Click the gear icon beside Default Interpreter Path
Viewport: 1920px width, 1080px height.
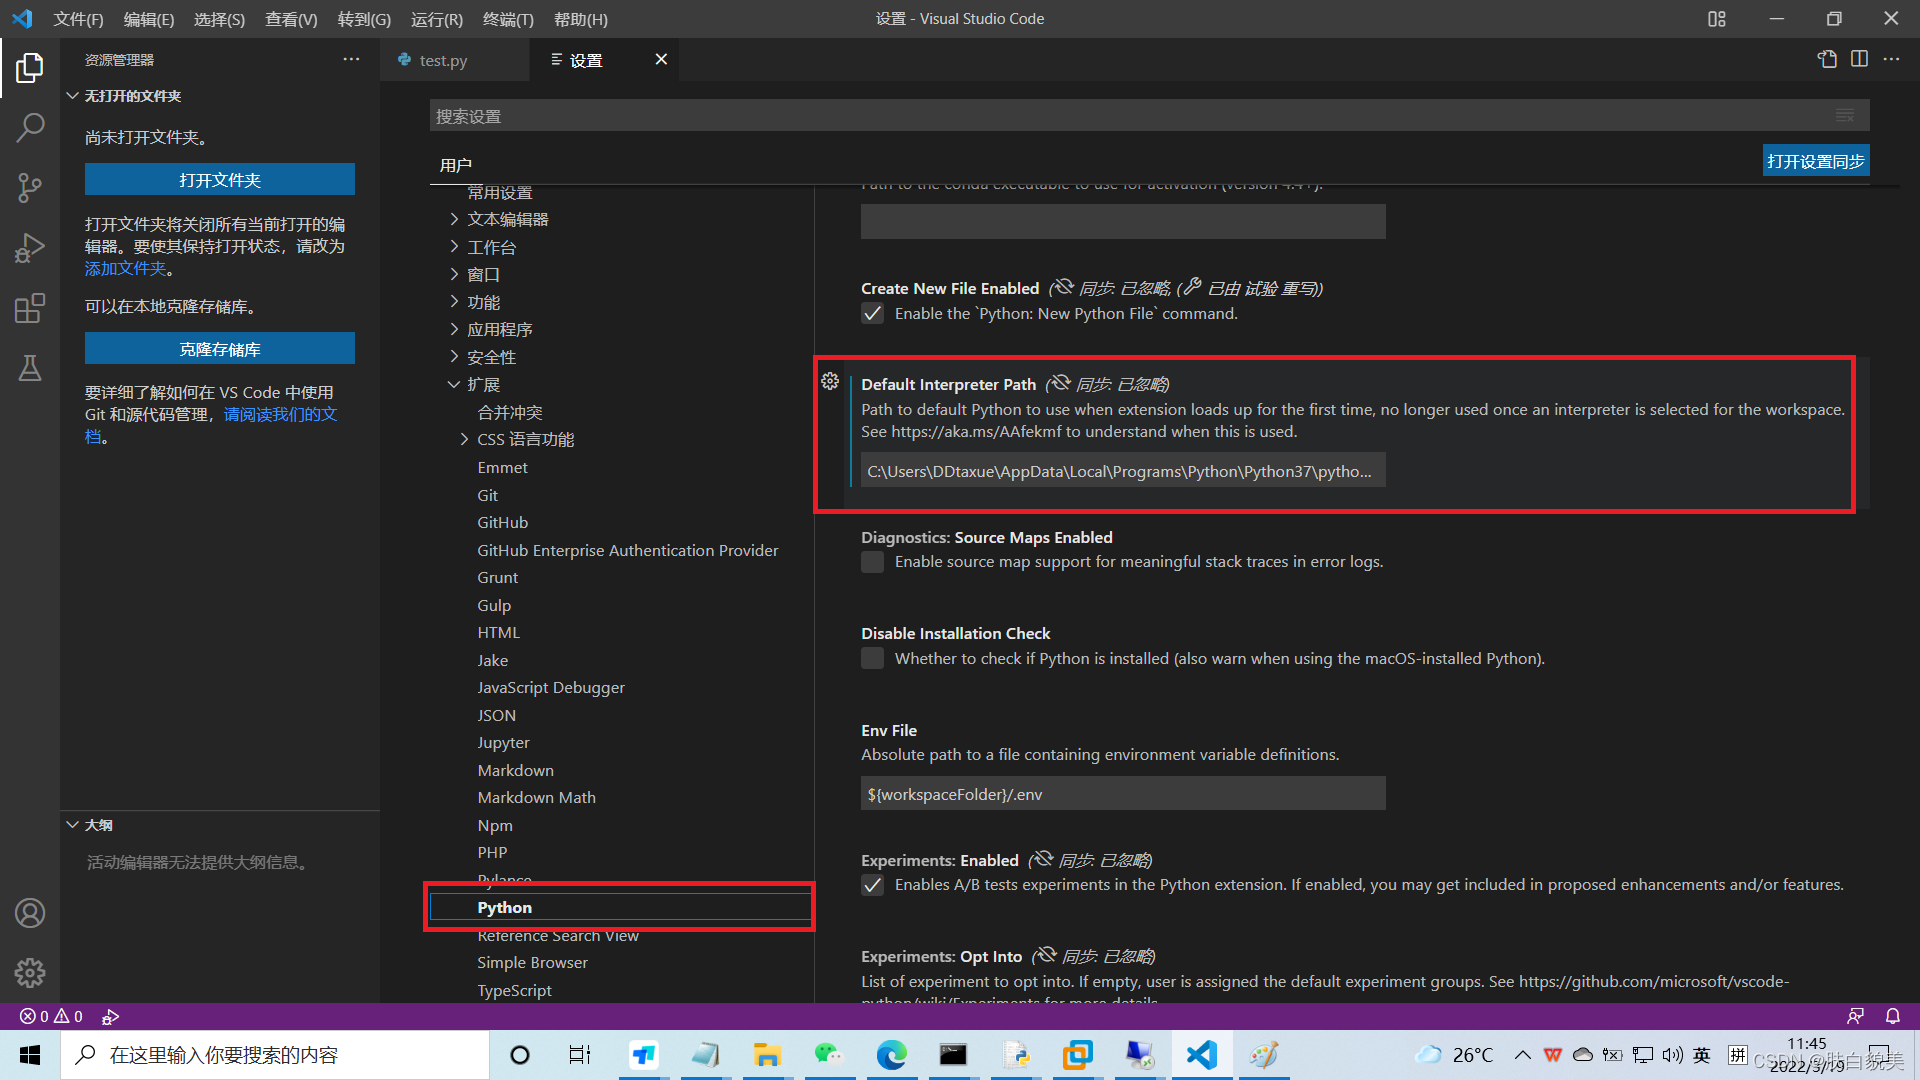pyautogui.click(x=830, y=381)
